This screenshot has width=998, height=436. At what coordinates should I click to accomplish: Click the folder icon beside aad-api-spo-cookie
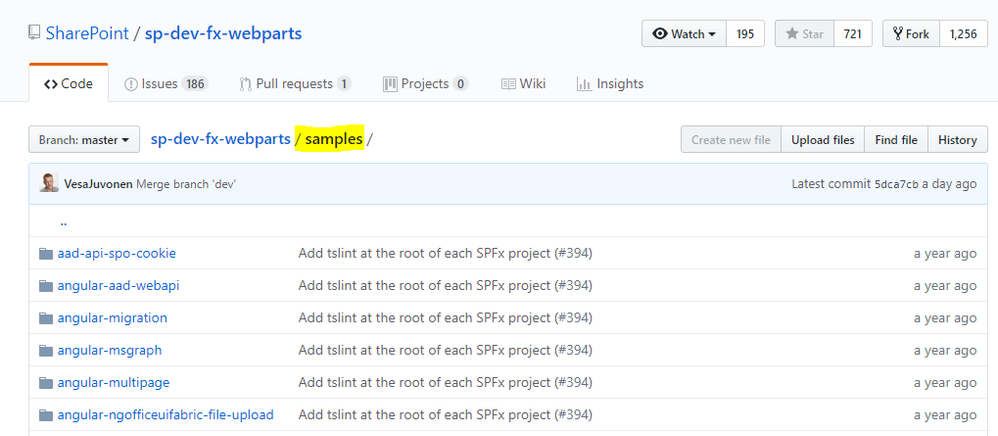45,253
